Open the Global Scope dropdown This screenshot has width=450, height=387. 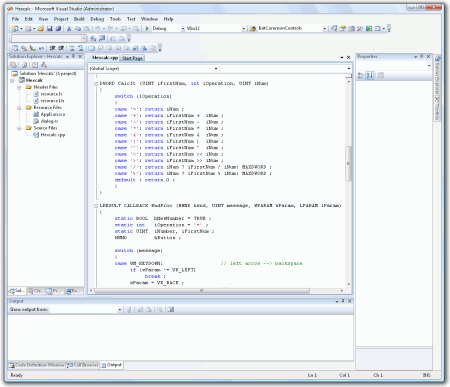tap(216, 68)
